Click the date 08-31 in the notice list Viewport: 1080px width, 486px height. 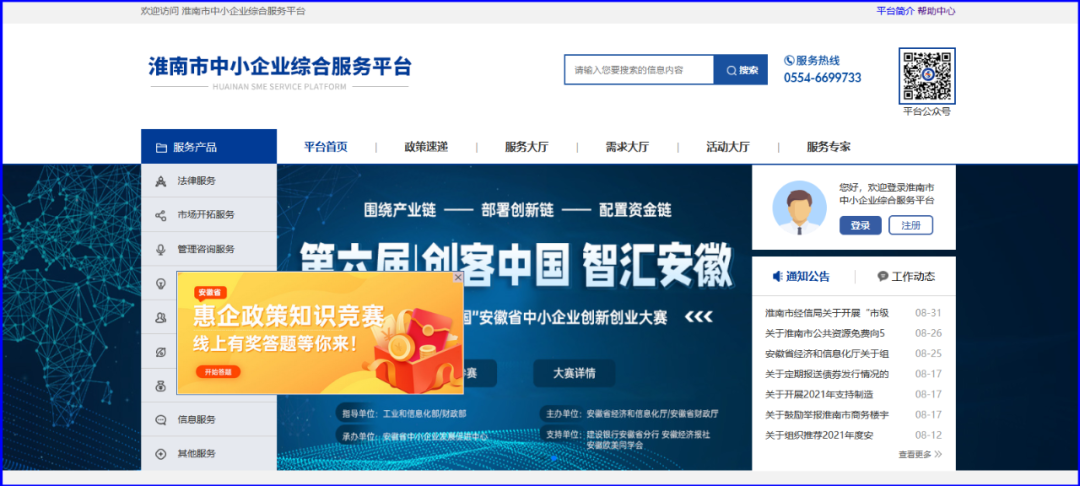coord(928,313)
